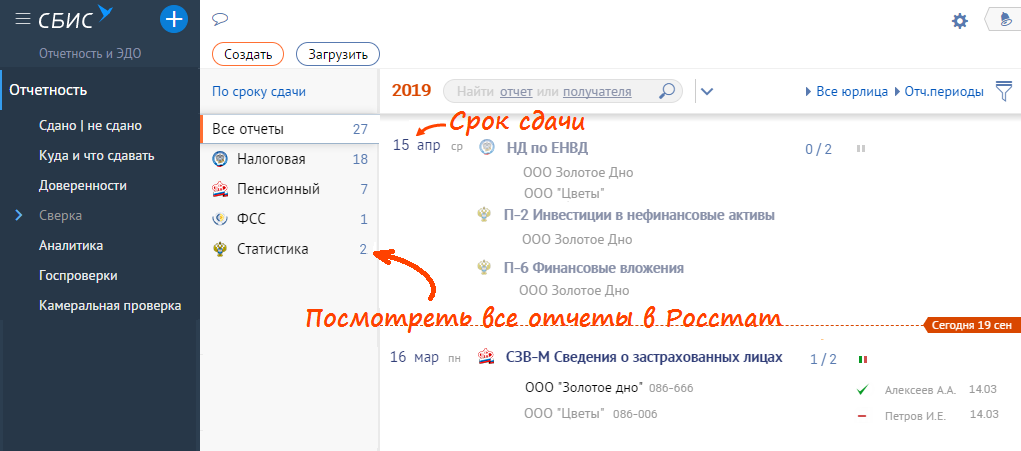This screenshot has height=451, width=1021.
Task: Open the hamburger menu next to СБИС logo
Action: pyautogui.click(x=23, y=20)
